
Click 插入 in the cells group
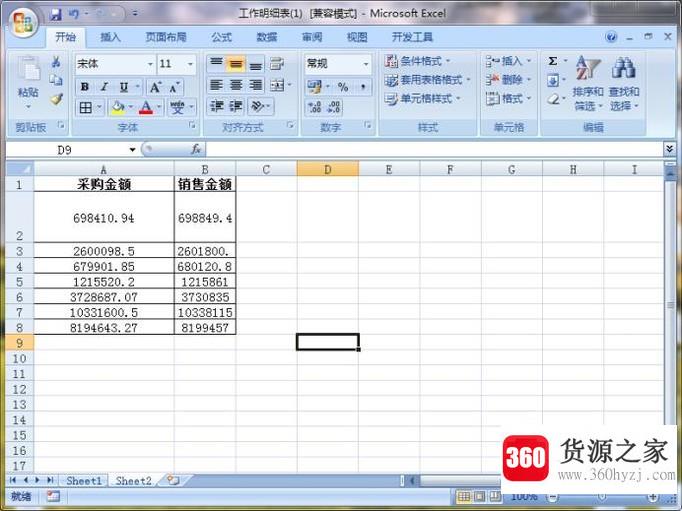point(508,61)
